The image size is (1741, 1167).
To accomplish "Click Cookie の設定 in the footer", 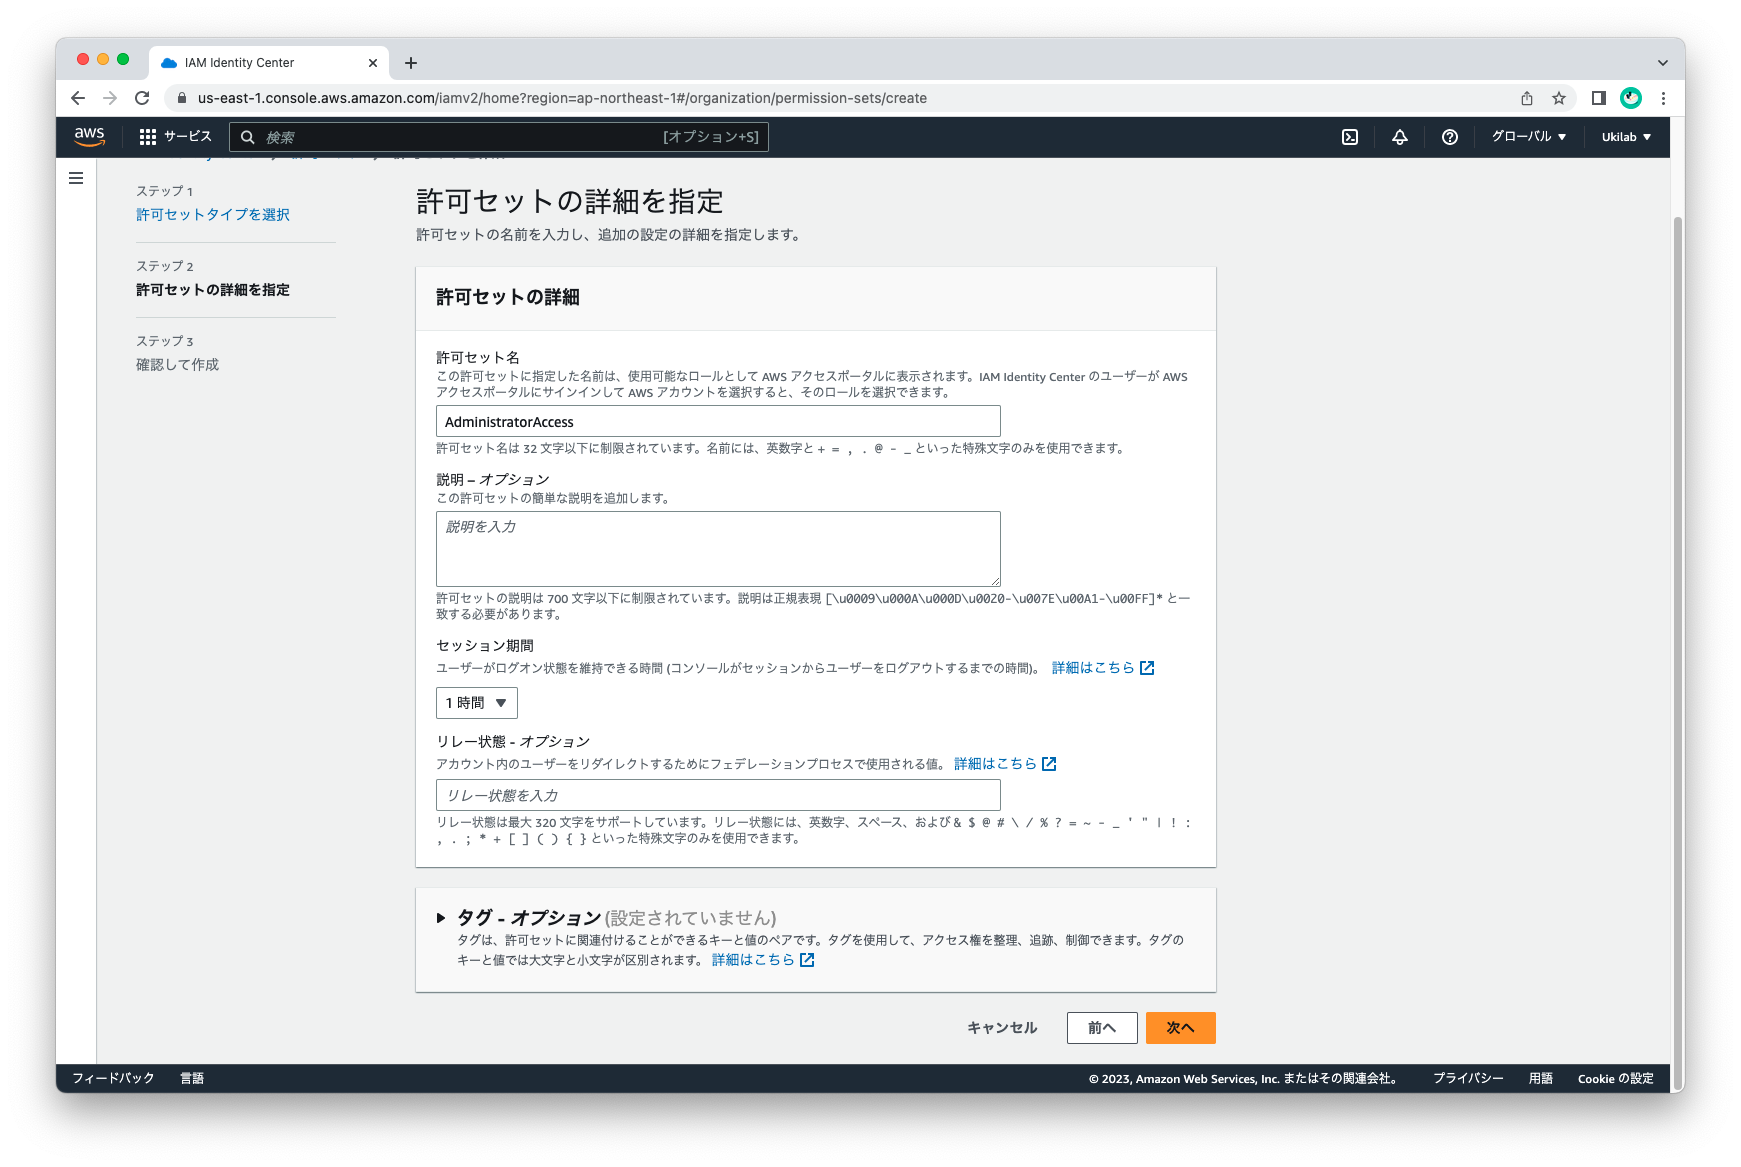I will pos(1616,1078).
